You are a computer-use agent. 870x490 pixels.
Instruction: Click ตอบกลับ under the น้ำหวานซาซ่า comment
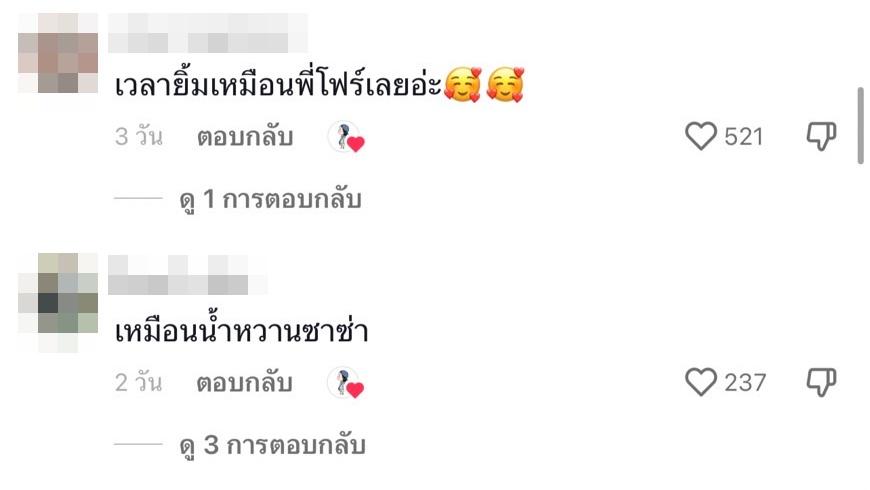tap(245, 382)
